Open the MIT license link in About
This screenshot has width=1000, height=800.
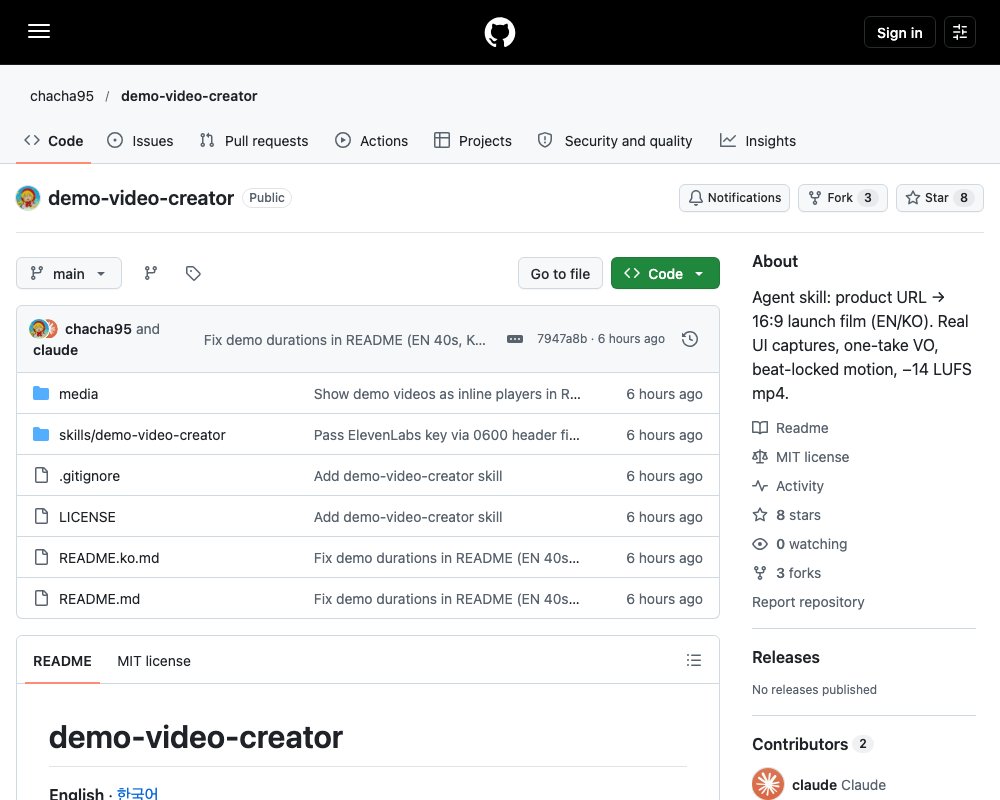point(800,457)
